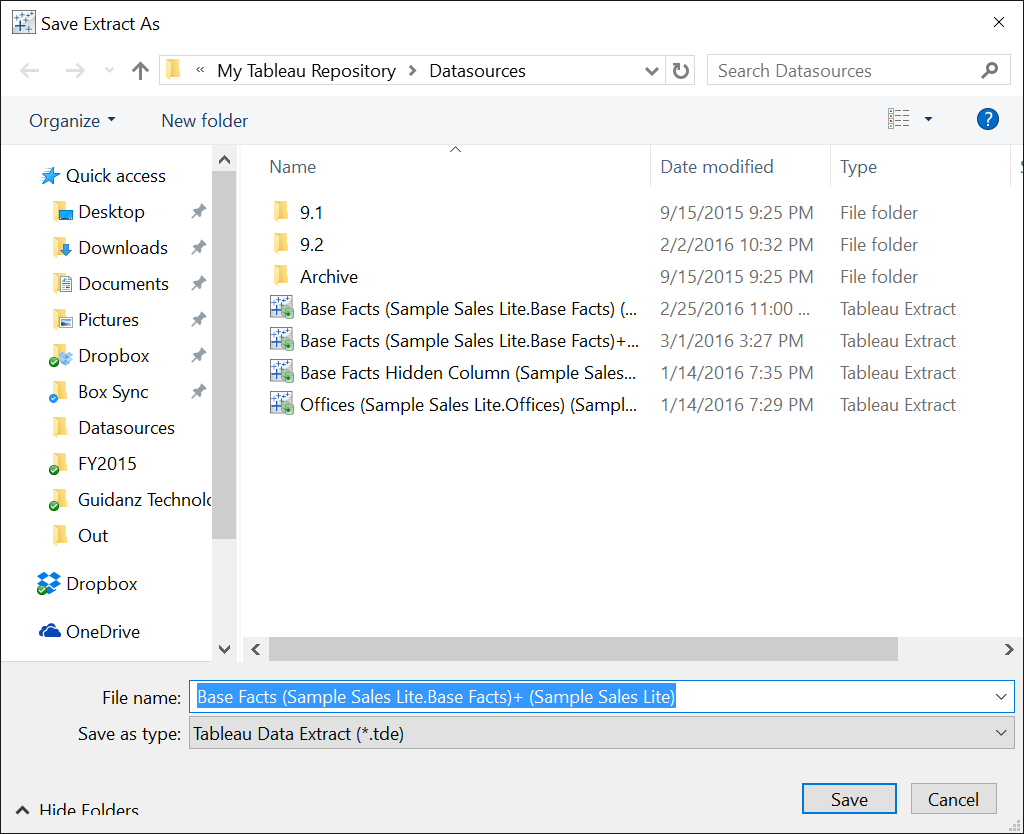This screenshot has width=1024, height=834.
Task: Open the Out folder
Action: 80,535
